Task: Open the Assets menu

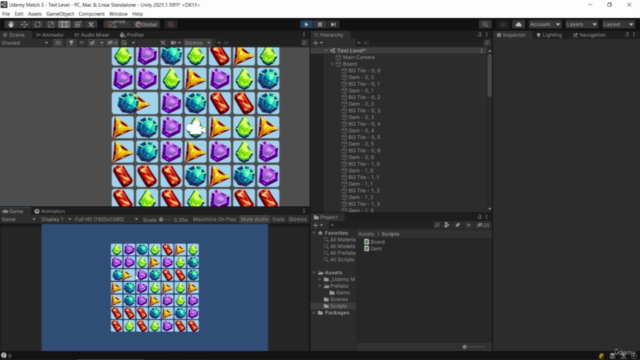Action: [35, 14]
